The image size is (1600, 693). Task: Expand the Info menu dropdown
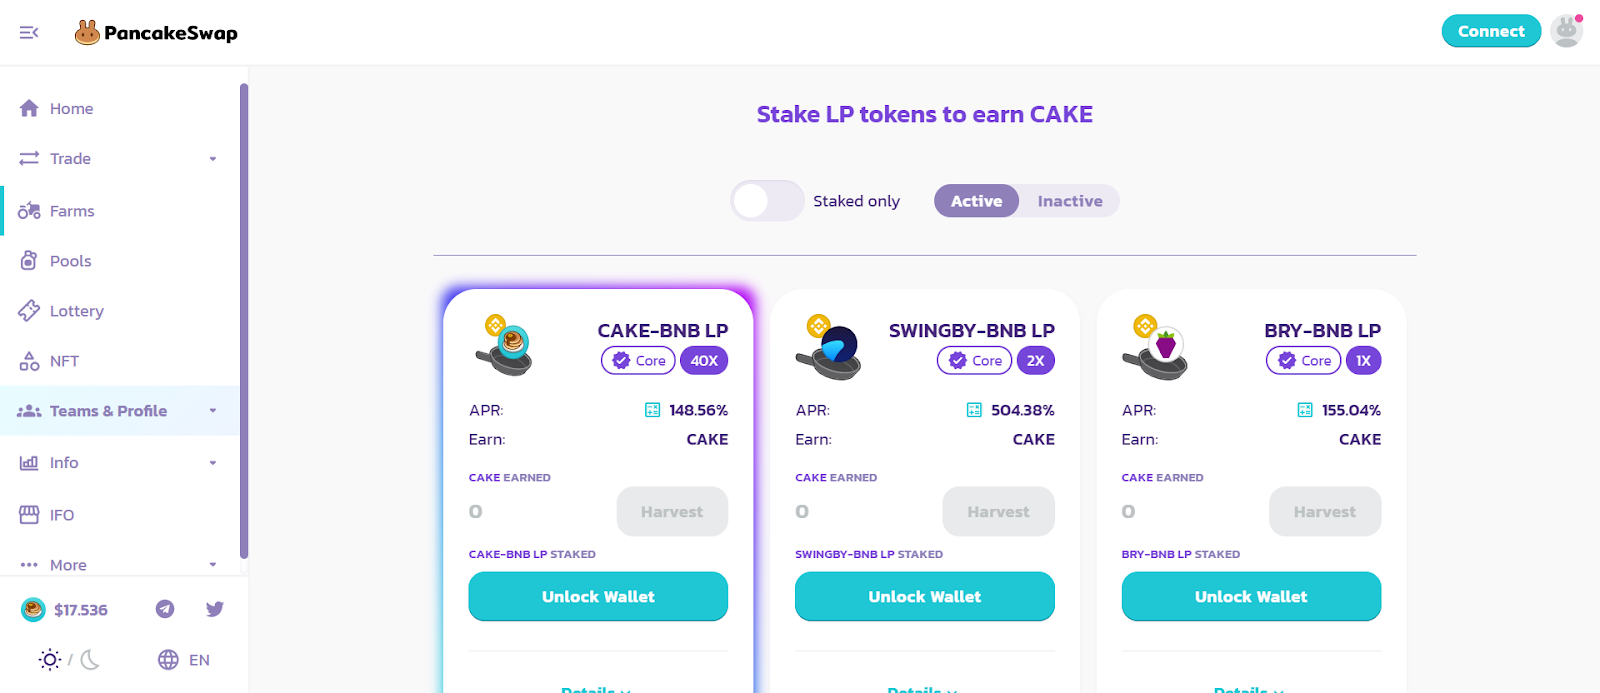[x=213, y=463]
